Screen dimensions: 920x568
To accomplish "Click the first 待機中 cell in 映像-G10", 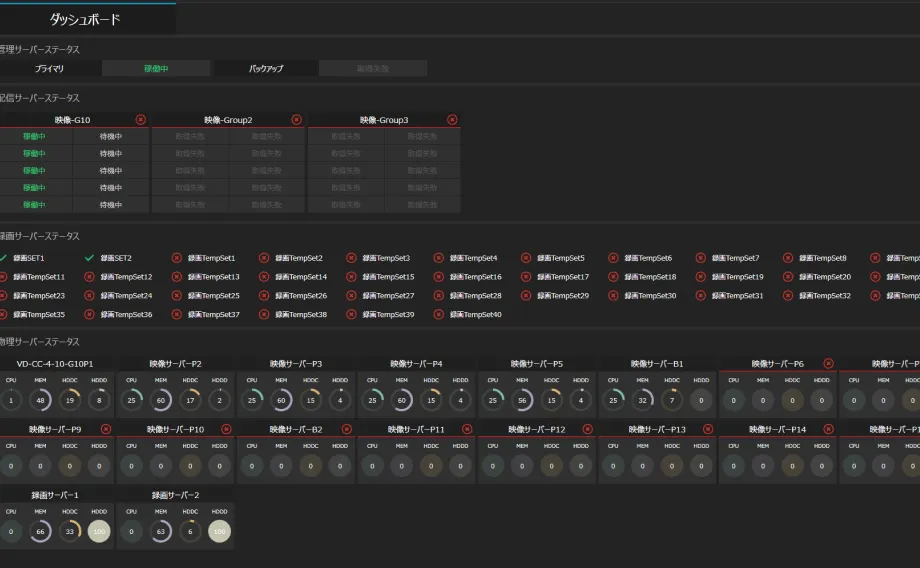I will [x=111, y=136].
